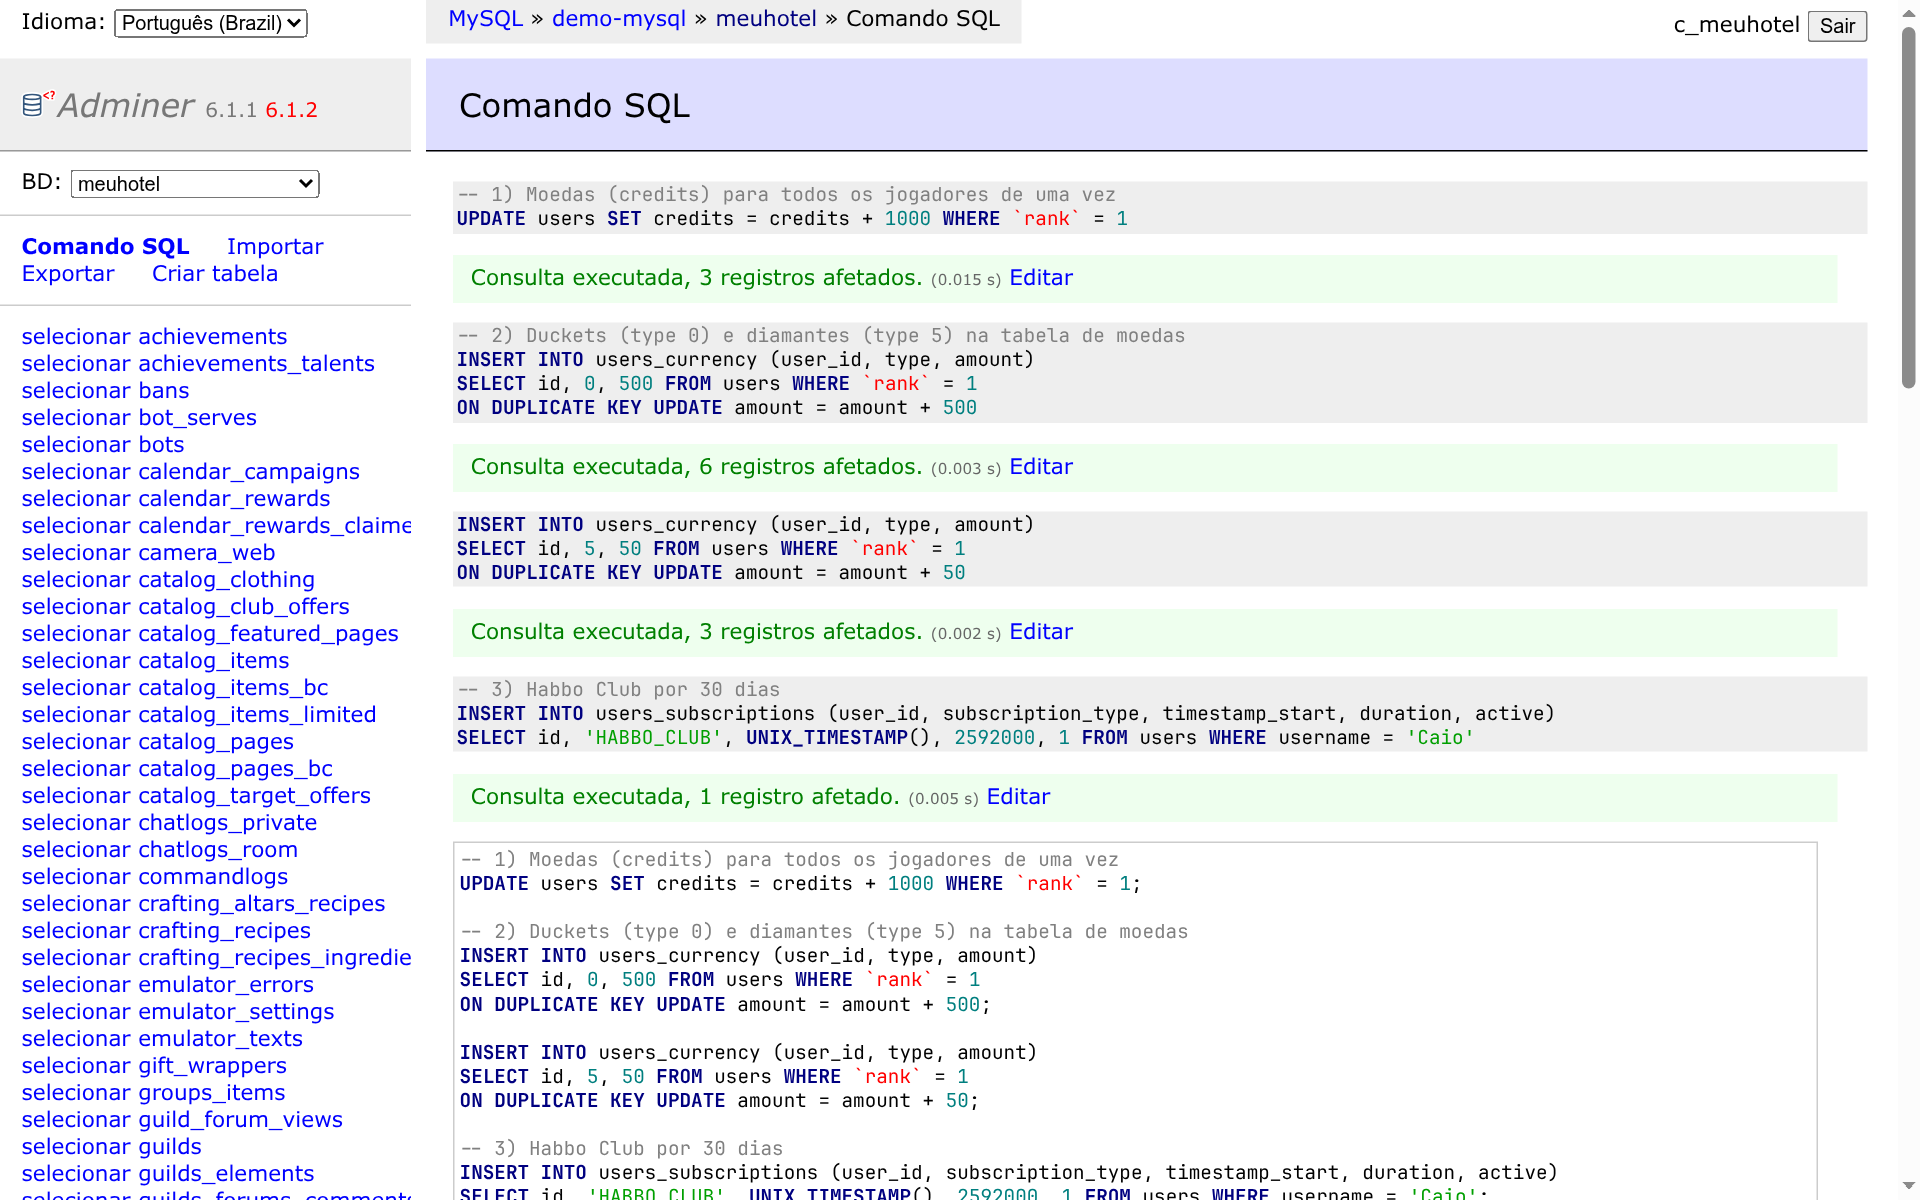
Task: Select the gift_wrappers table
Action: (154, 1065)
